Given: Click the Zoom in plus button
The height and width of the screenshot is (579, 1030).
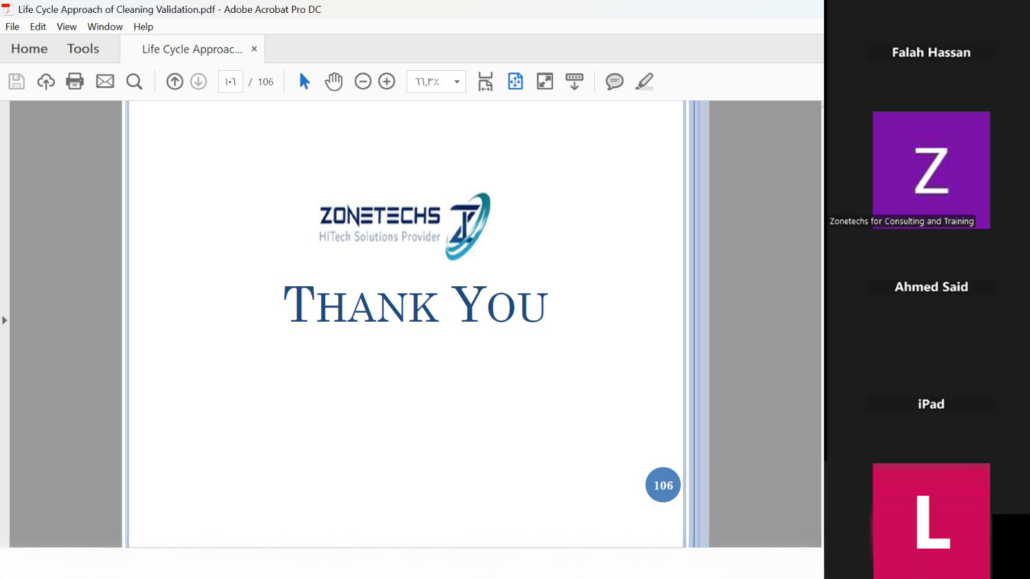Looking at the screenshot, I should (387, 82).
